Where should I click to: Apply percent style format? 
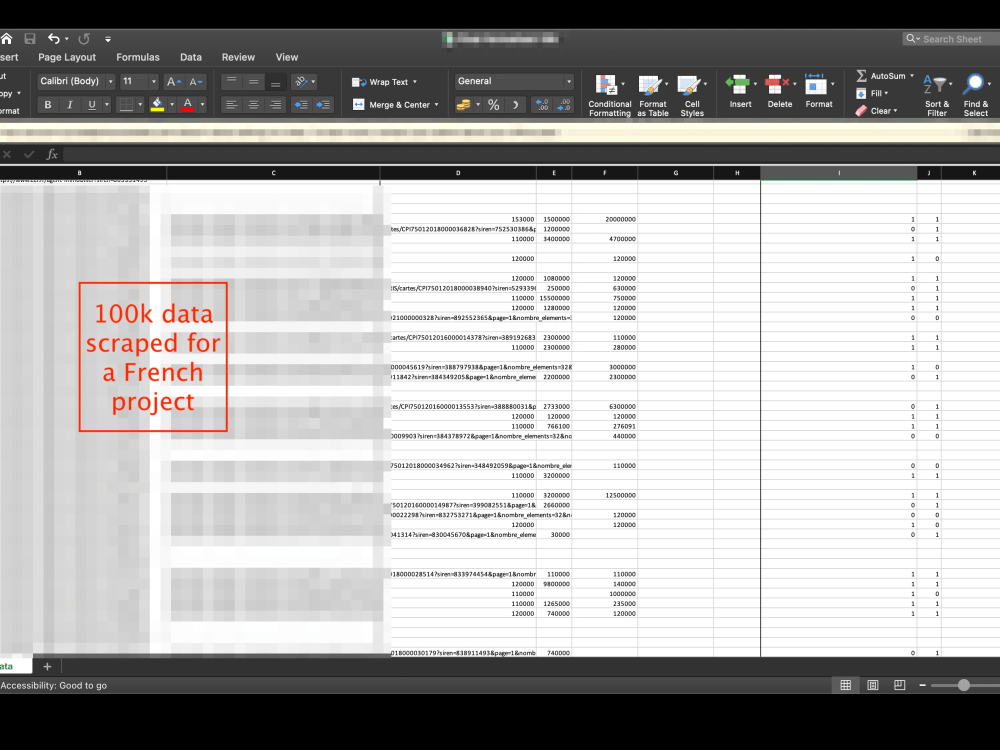(x=494, y=105)
